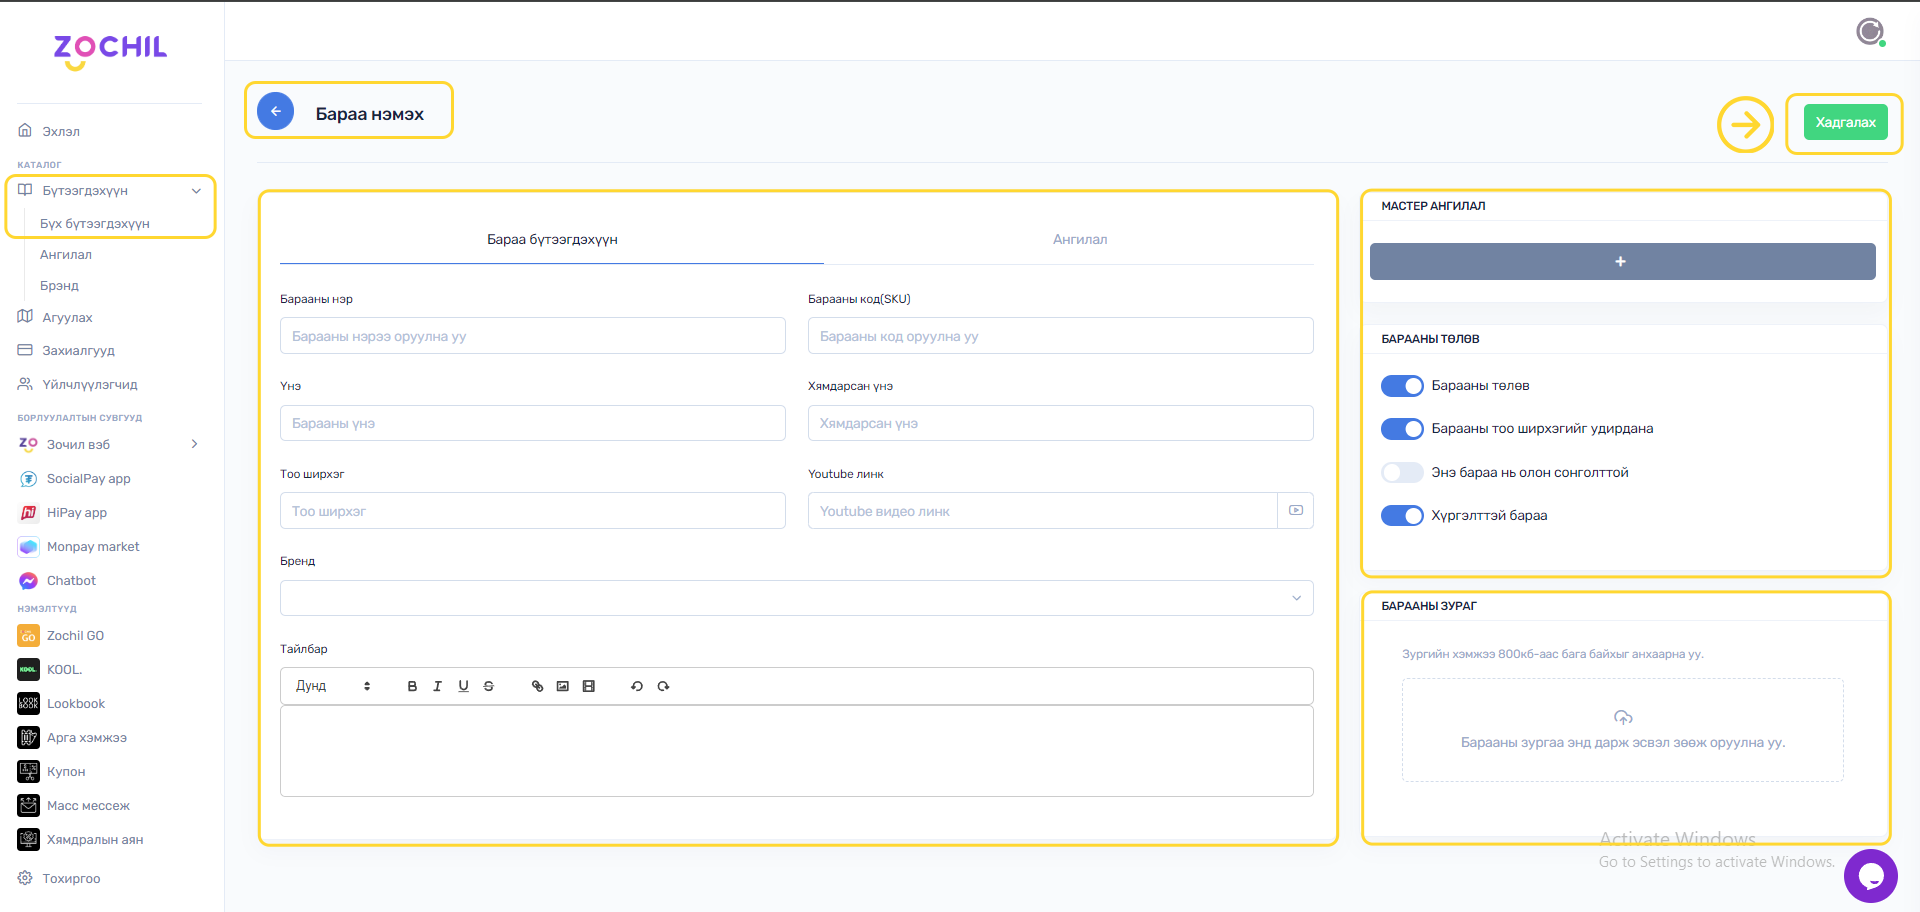
Task: Apply italic formatting in the description editor
Action: tap(437, 686)
